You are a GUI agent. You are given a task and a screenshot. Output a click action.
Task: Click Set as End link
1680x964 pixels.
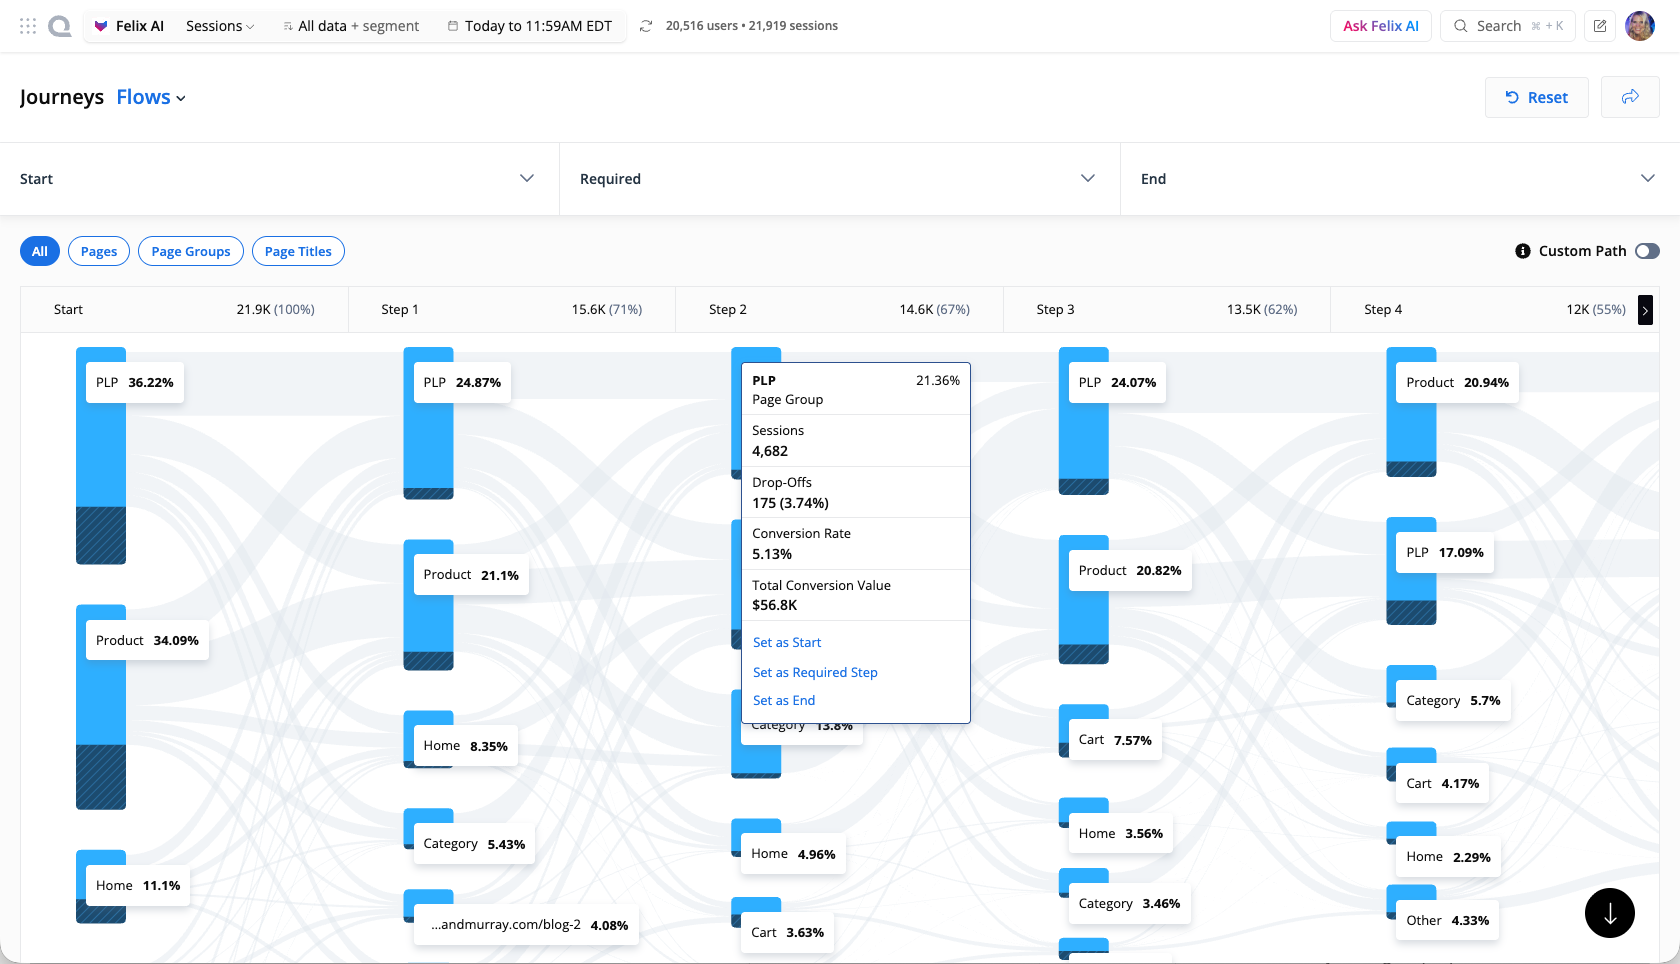[x=784, y=700]
